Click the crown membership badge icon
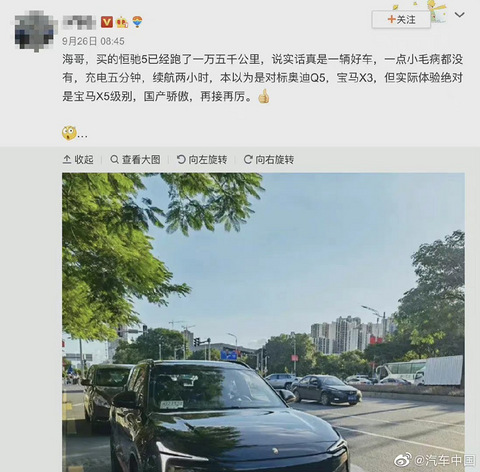 point(122,22)
